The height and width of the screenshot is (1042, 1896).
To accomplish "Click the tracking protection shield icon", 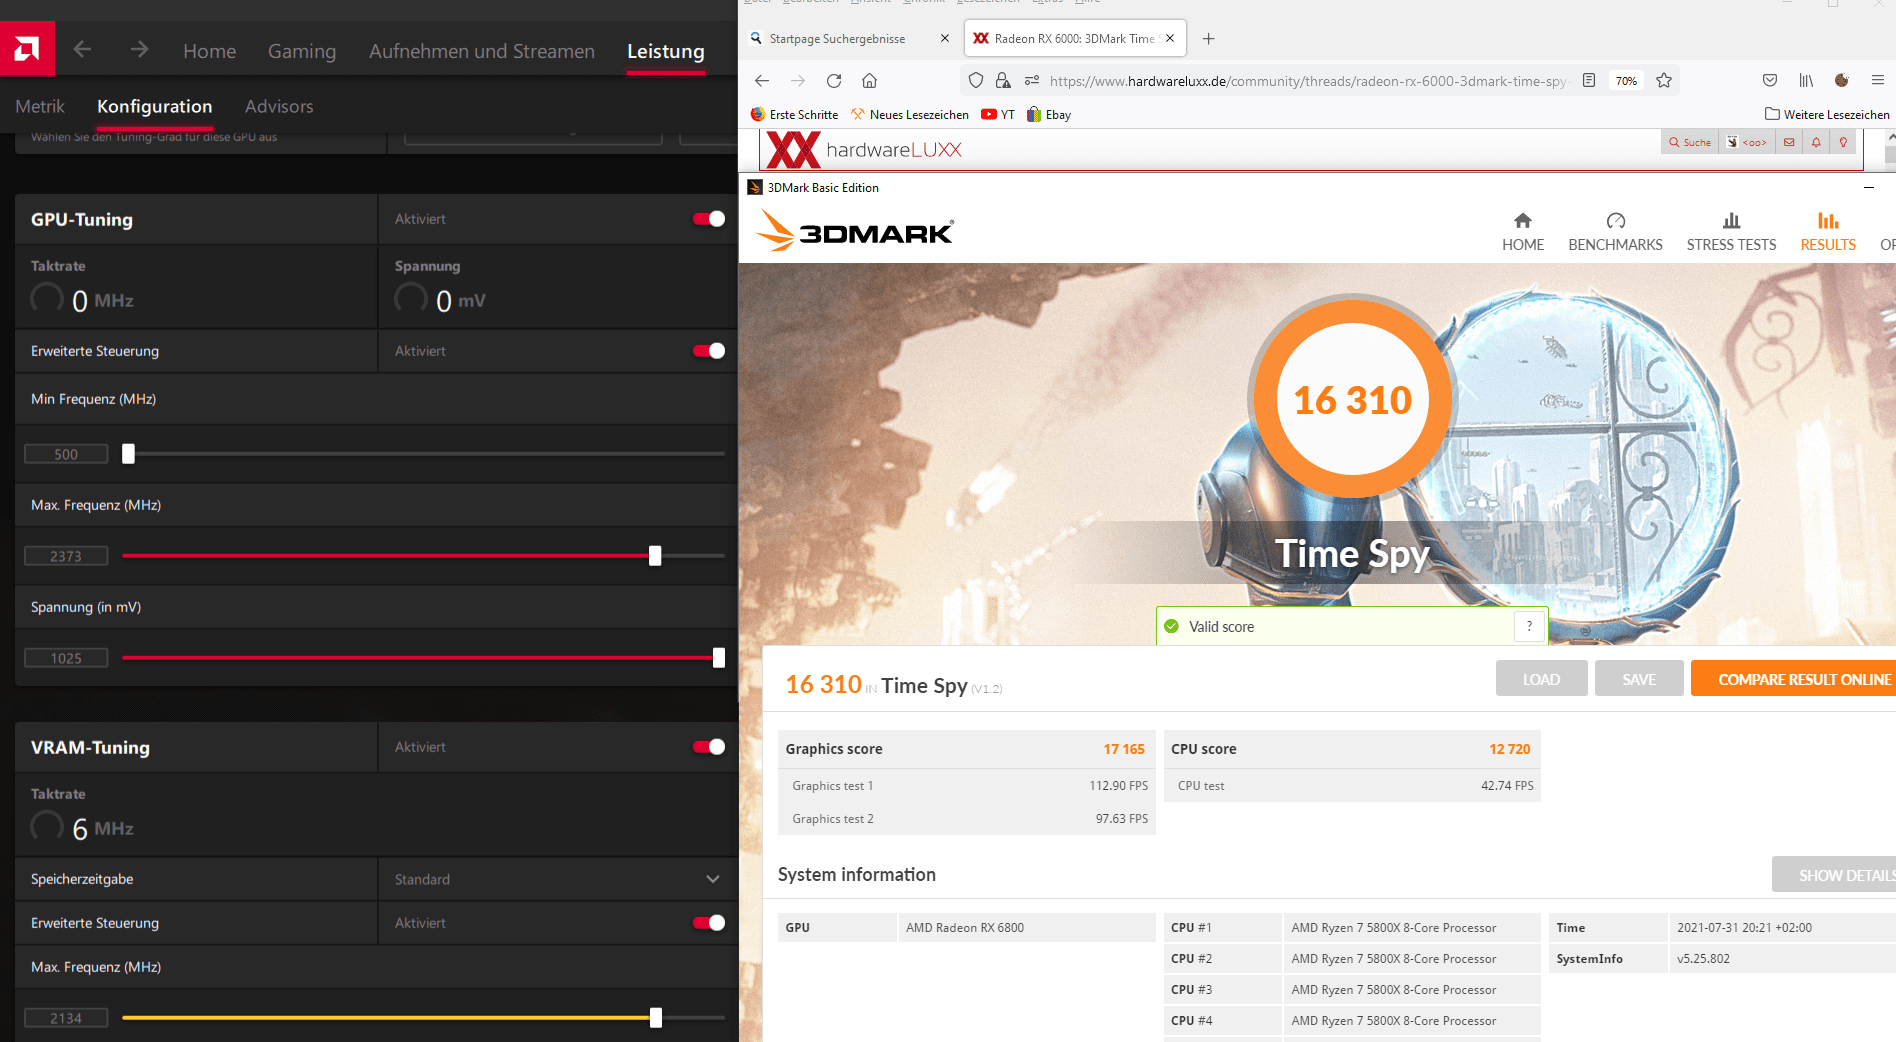I will (976, 81).
